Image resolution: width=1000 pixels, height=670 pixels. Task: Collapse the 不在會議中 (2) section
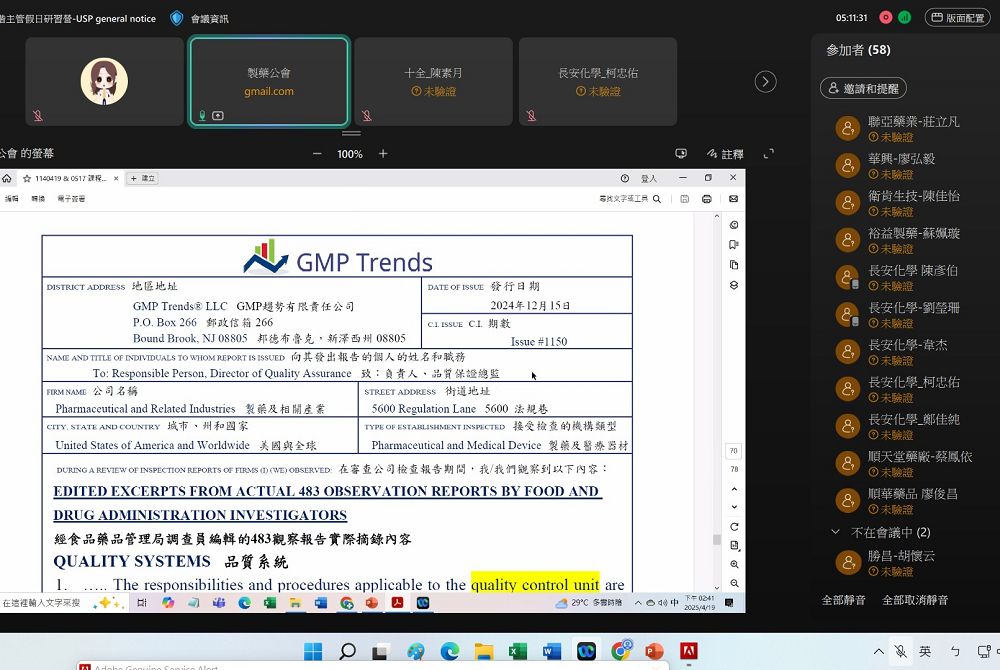835,532
